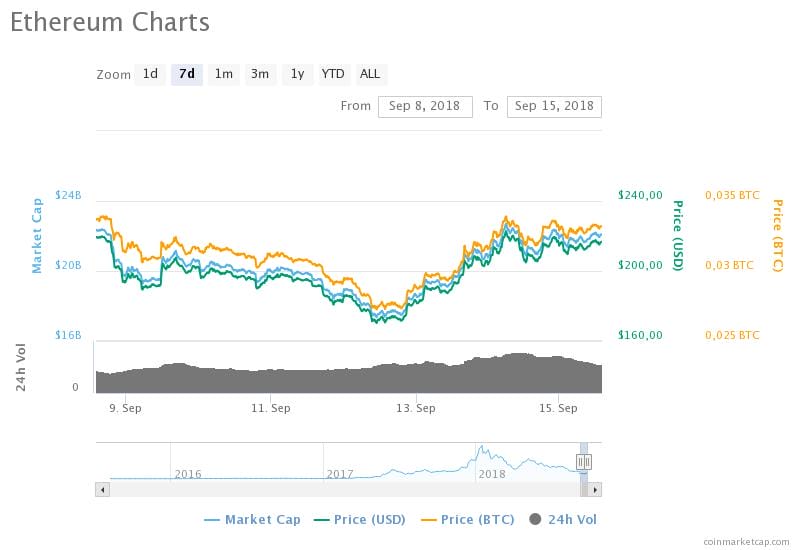Click the Ethereum Charts heading
The width and height of the screenshot is (800, 550).
[110, 23]
